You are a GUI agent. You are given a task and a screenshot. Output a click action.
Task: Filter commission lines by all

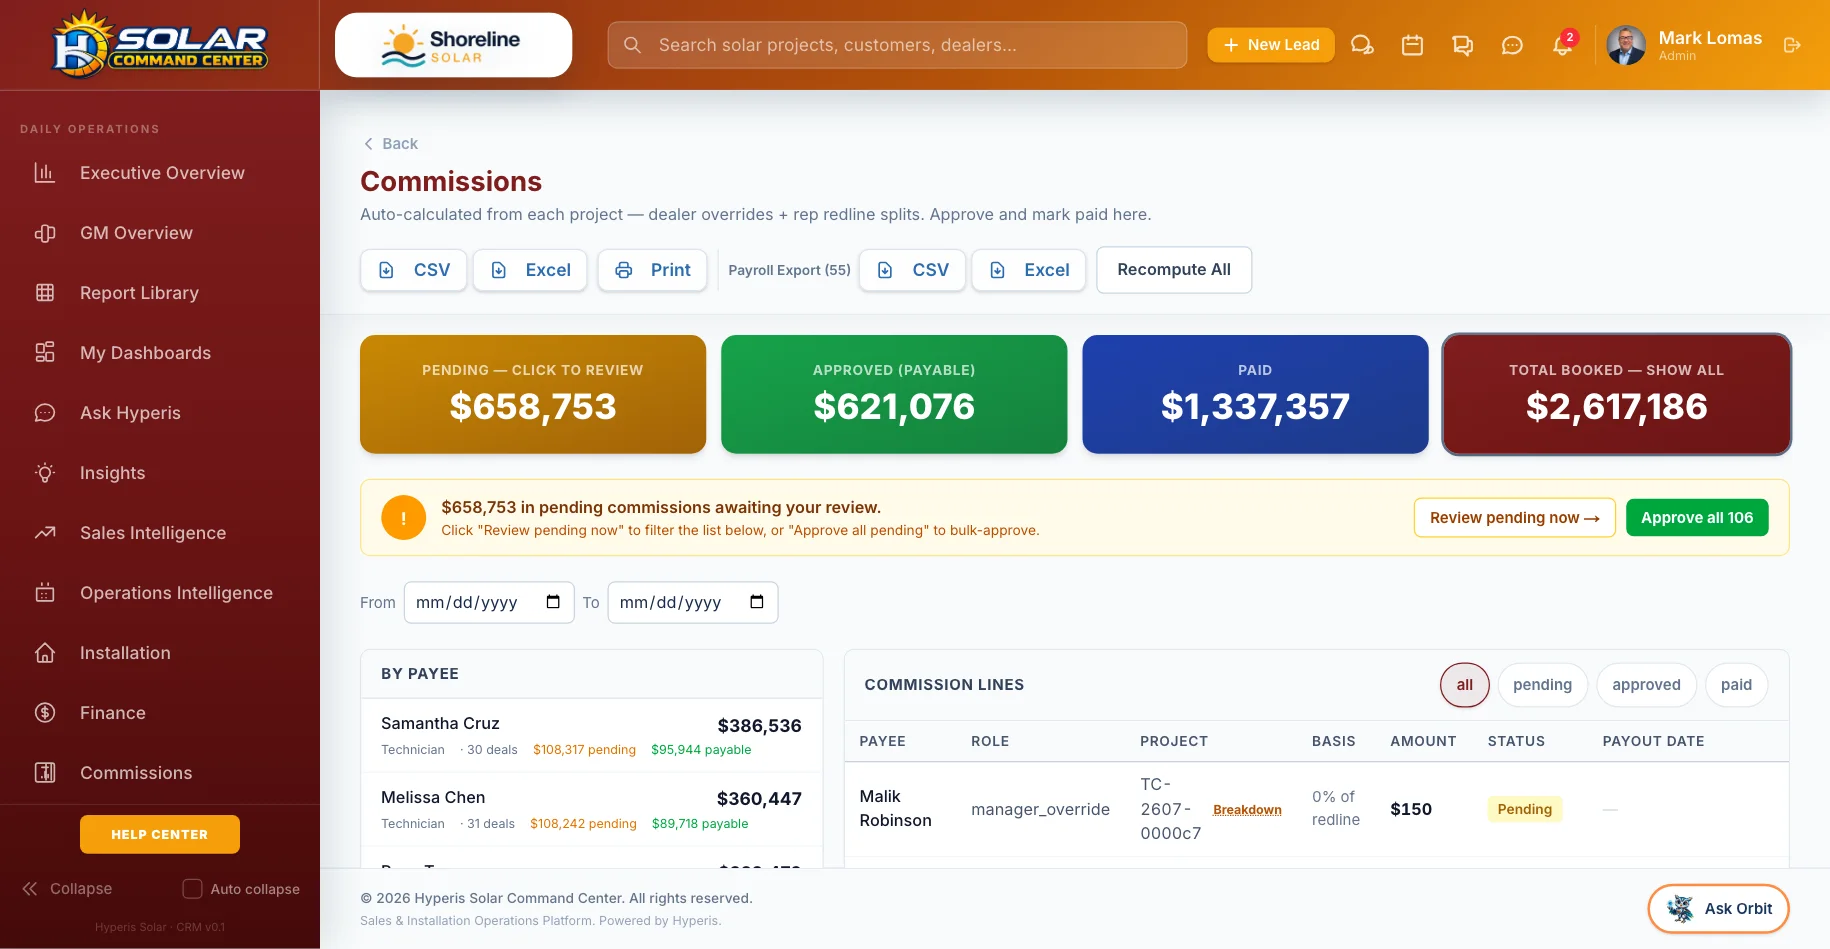[1465, 685]
